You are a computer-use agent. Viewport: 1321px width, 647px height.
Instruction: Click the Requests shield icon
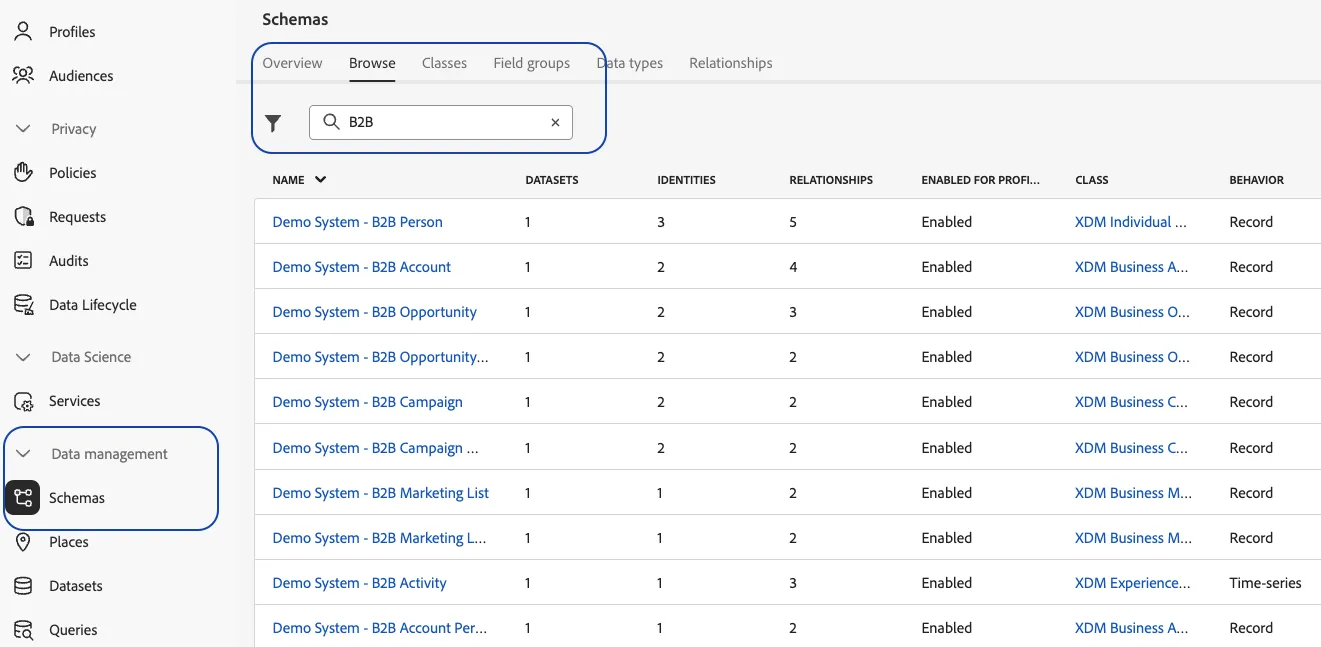pos(23,216)
